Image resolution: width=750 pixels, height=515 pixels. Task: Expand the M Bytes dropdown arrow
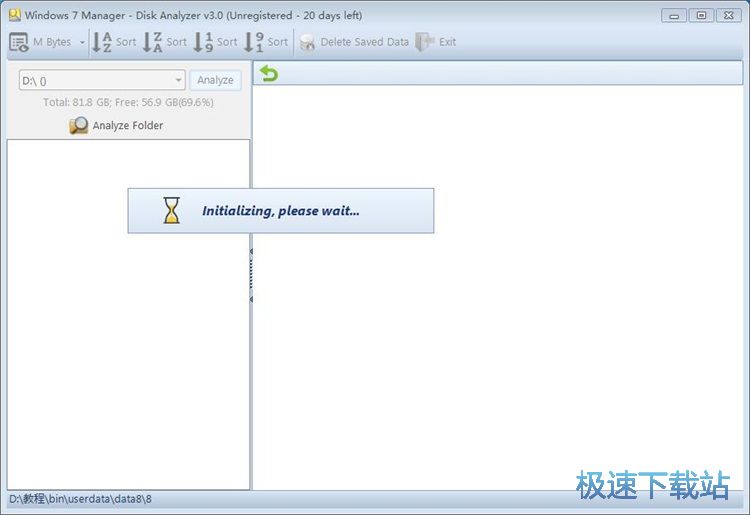(82, 42)
